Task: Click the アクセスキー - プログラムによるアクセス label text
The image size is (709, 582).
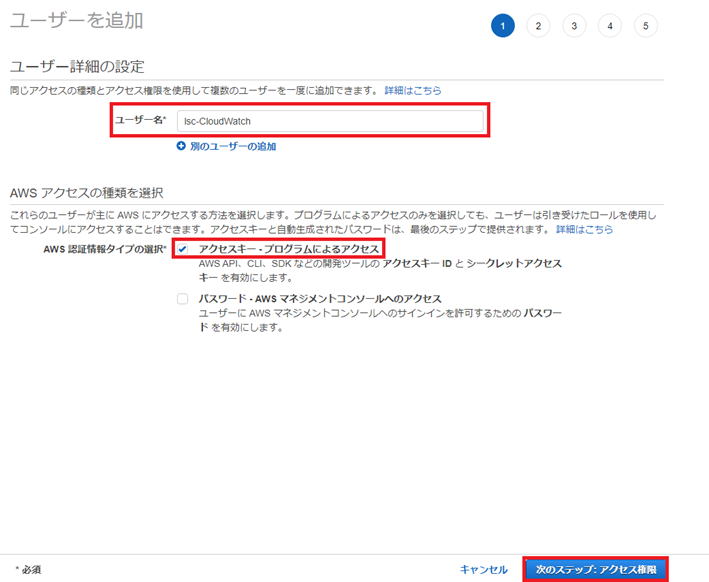Action: [289, 249]
